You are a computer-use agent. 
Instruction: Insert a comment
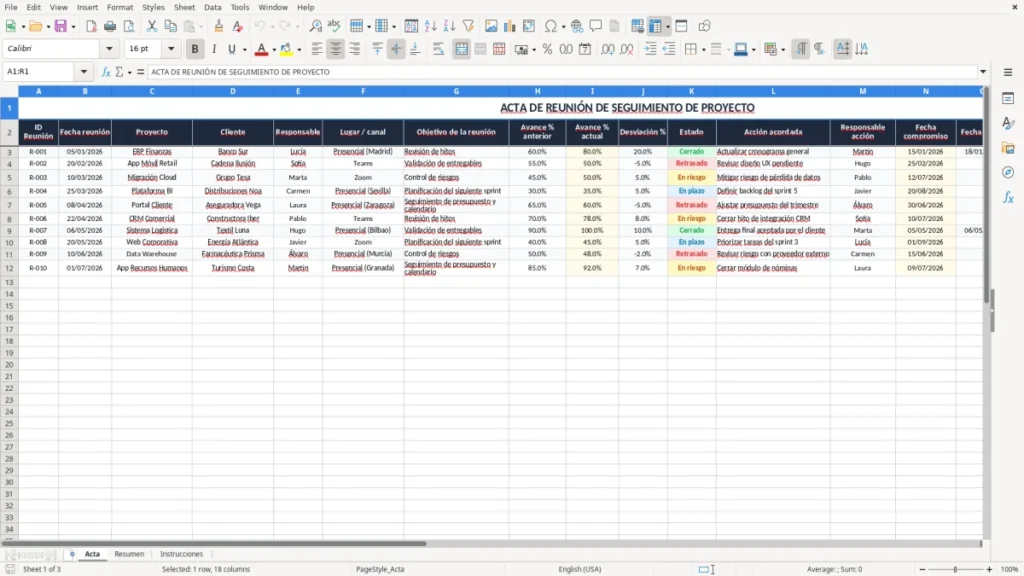(x=596, y=26)
